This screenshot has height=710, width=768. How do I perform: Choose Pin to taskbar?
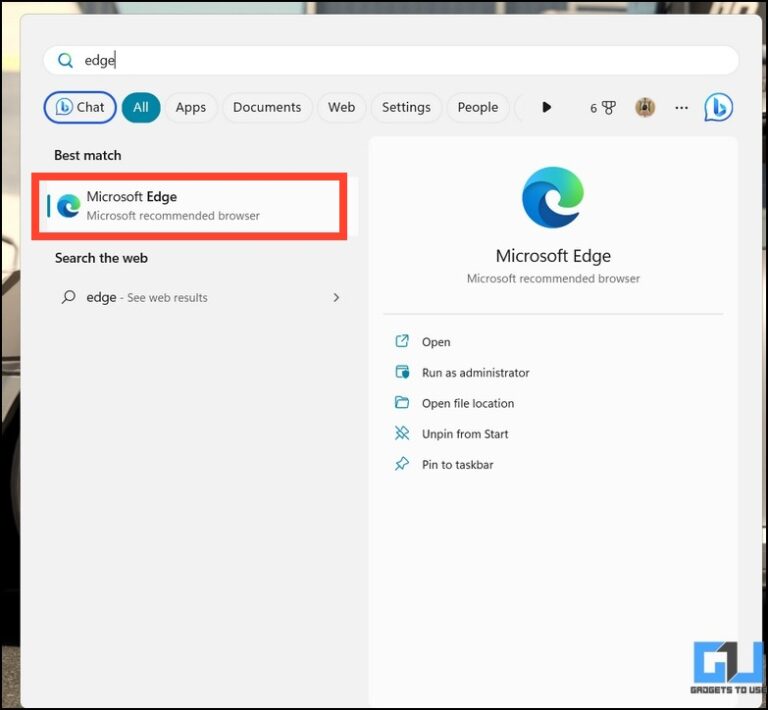click(457, 465)
